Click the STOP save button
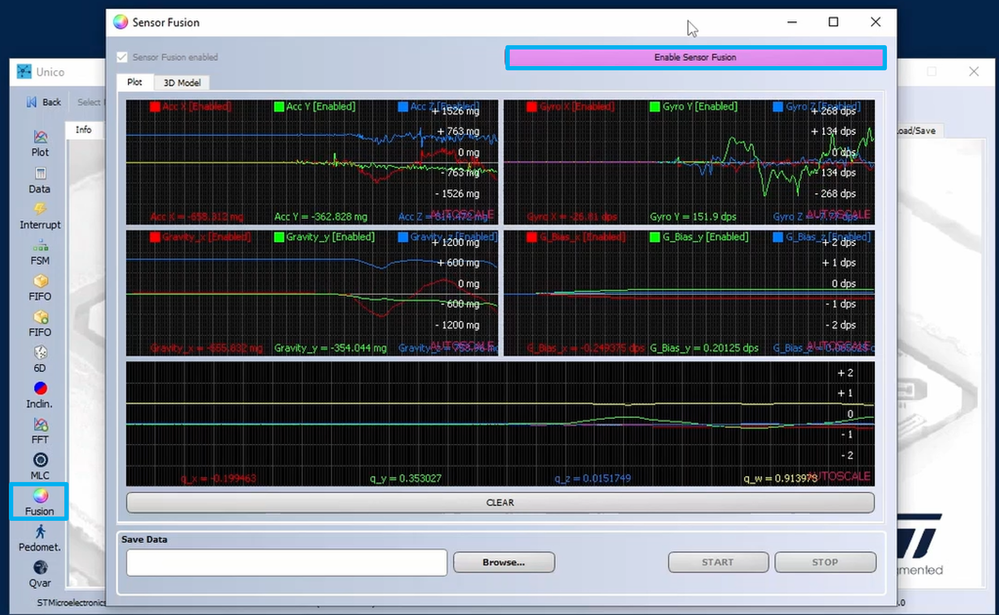Image resolution: width=999 pixels, height=615 pixels. click(825, 562)
